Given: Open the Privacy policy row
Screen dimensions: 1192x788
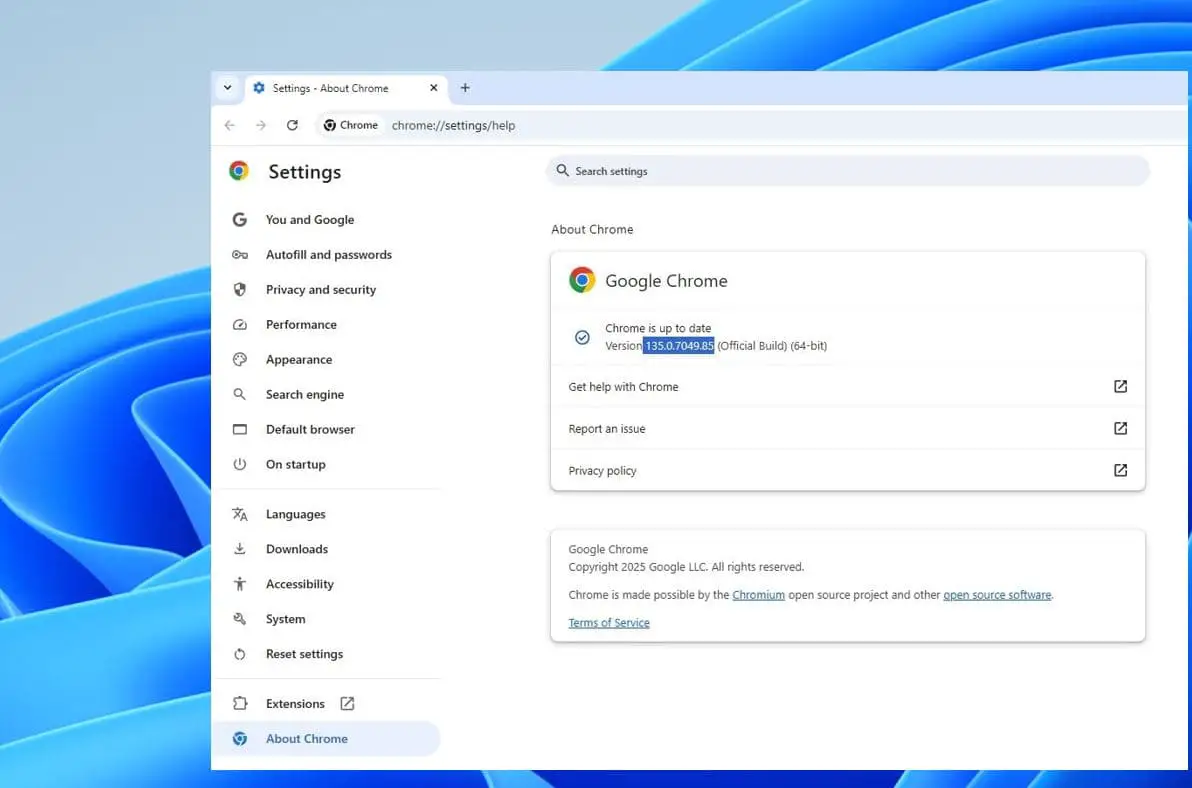Looking at the screenshot, I should (848, 470).
